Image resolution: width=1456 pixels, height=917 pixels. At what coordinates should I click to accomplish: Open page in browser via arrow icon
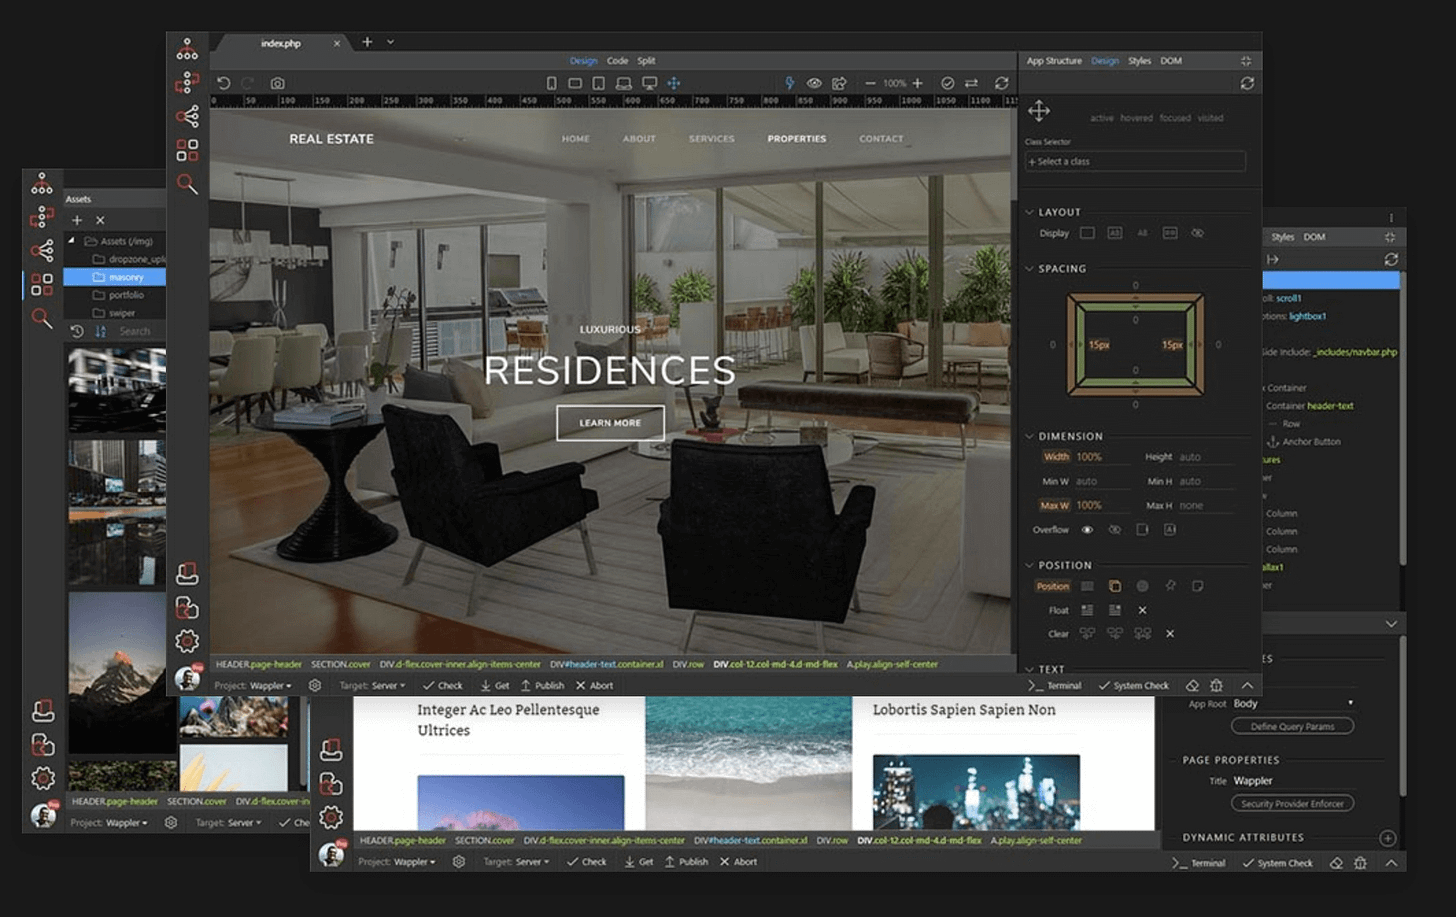tap(839, 83)
